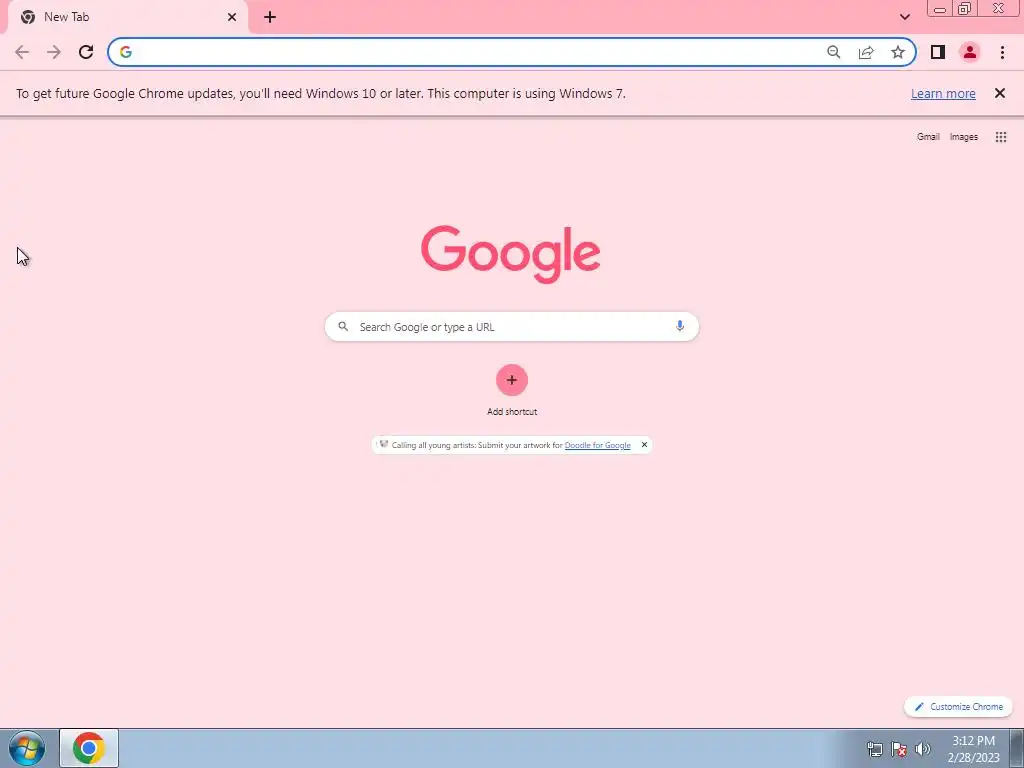1024x768 pixels.
Task: Open the volume speaker tray icon
Action: pos(923,749)
